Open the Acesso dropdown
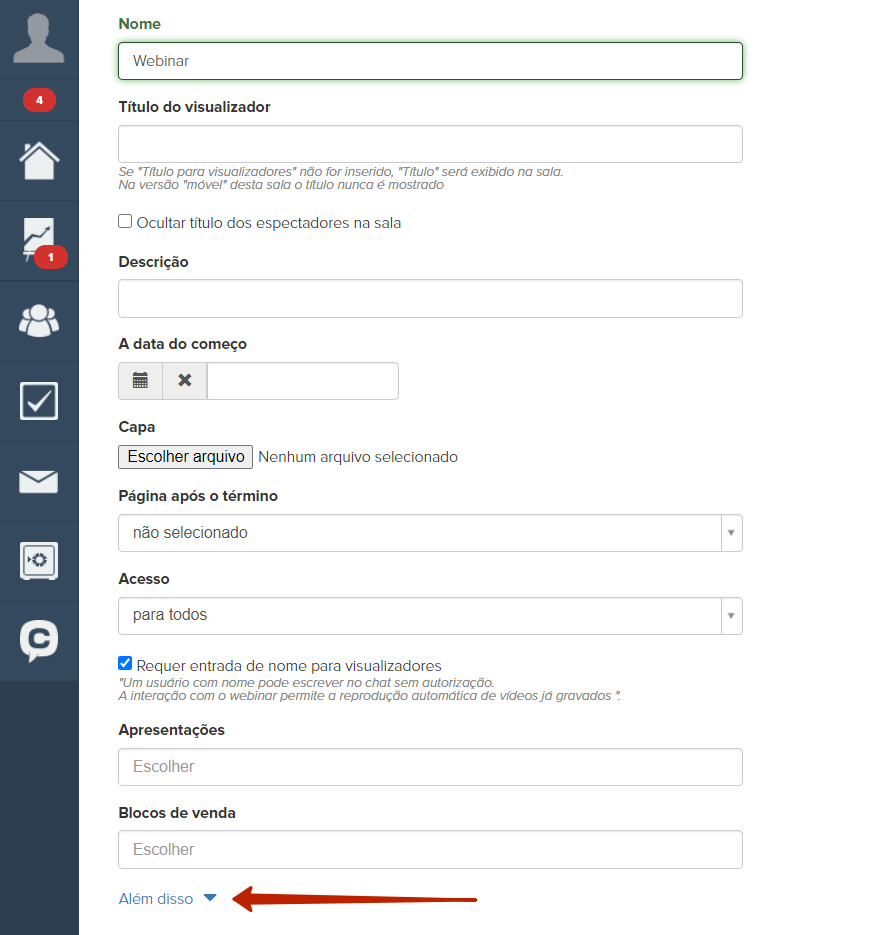 (x=430, y=615)
